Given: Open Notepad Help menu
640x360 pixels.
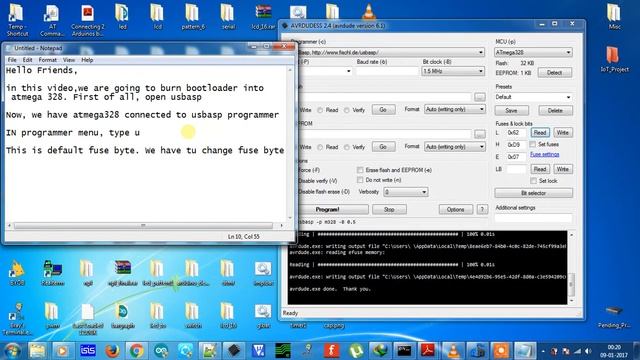Looking at the screenshot, I should (87, 60).
